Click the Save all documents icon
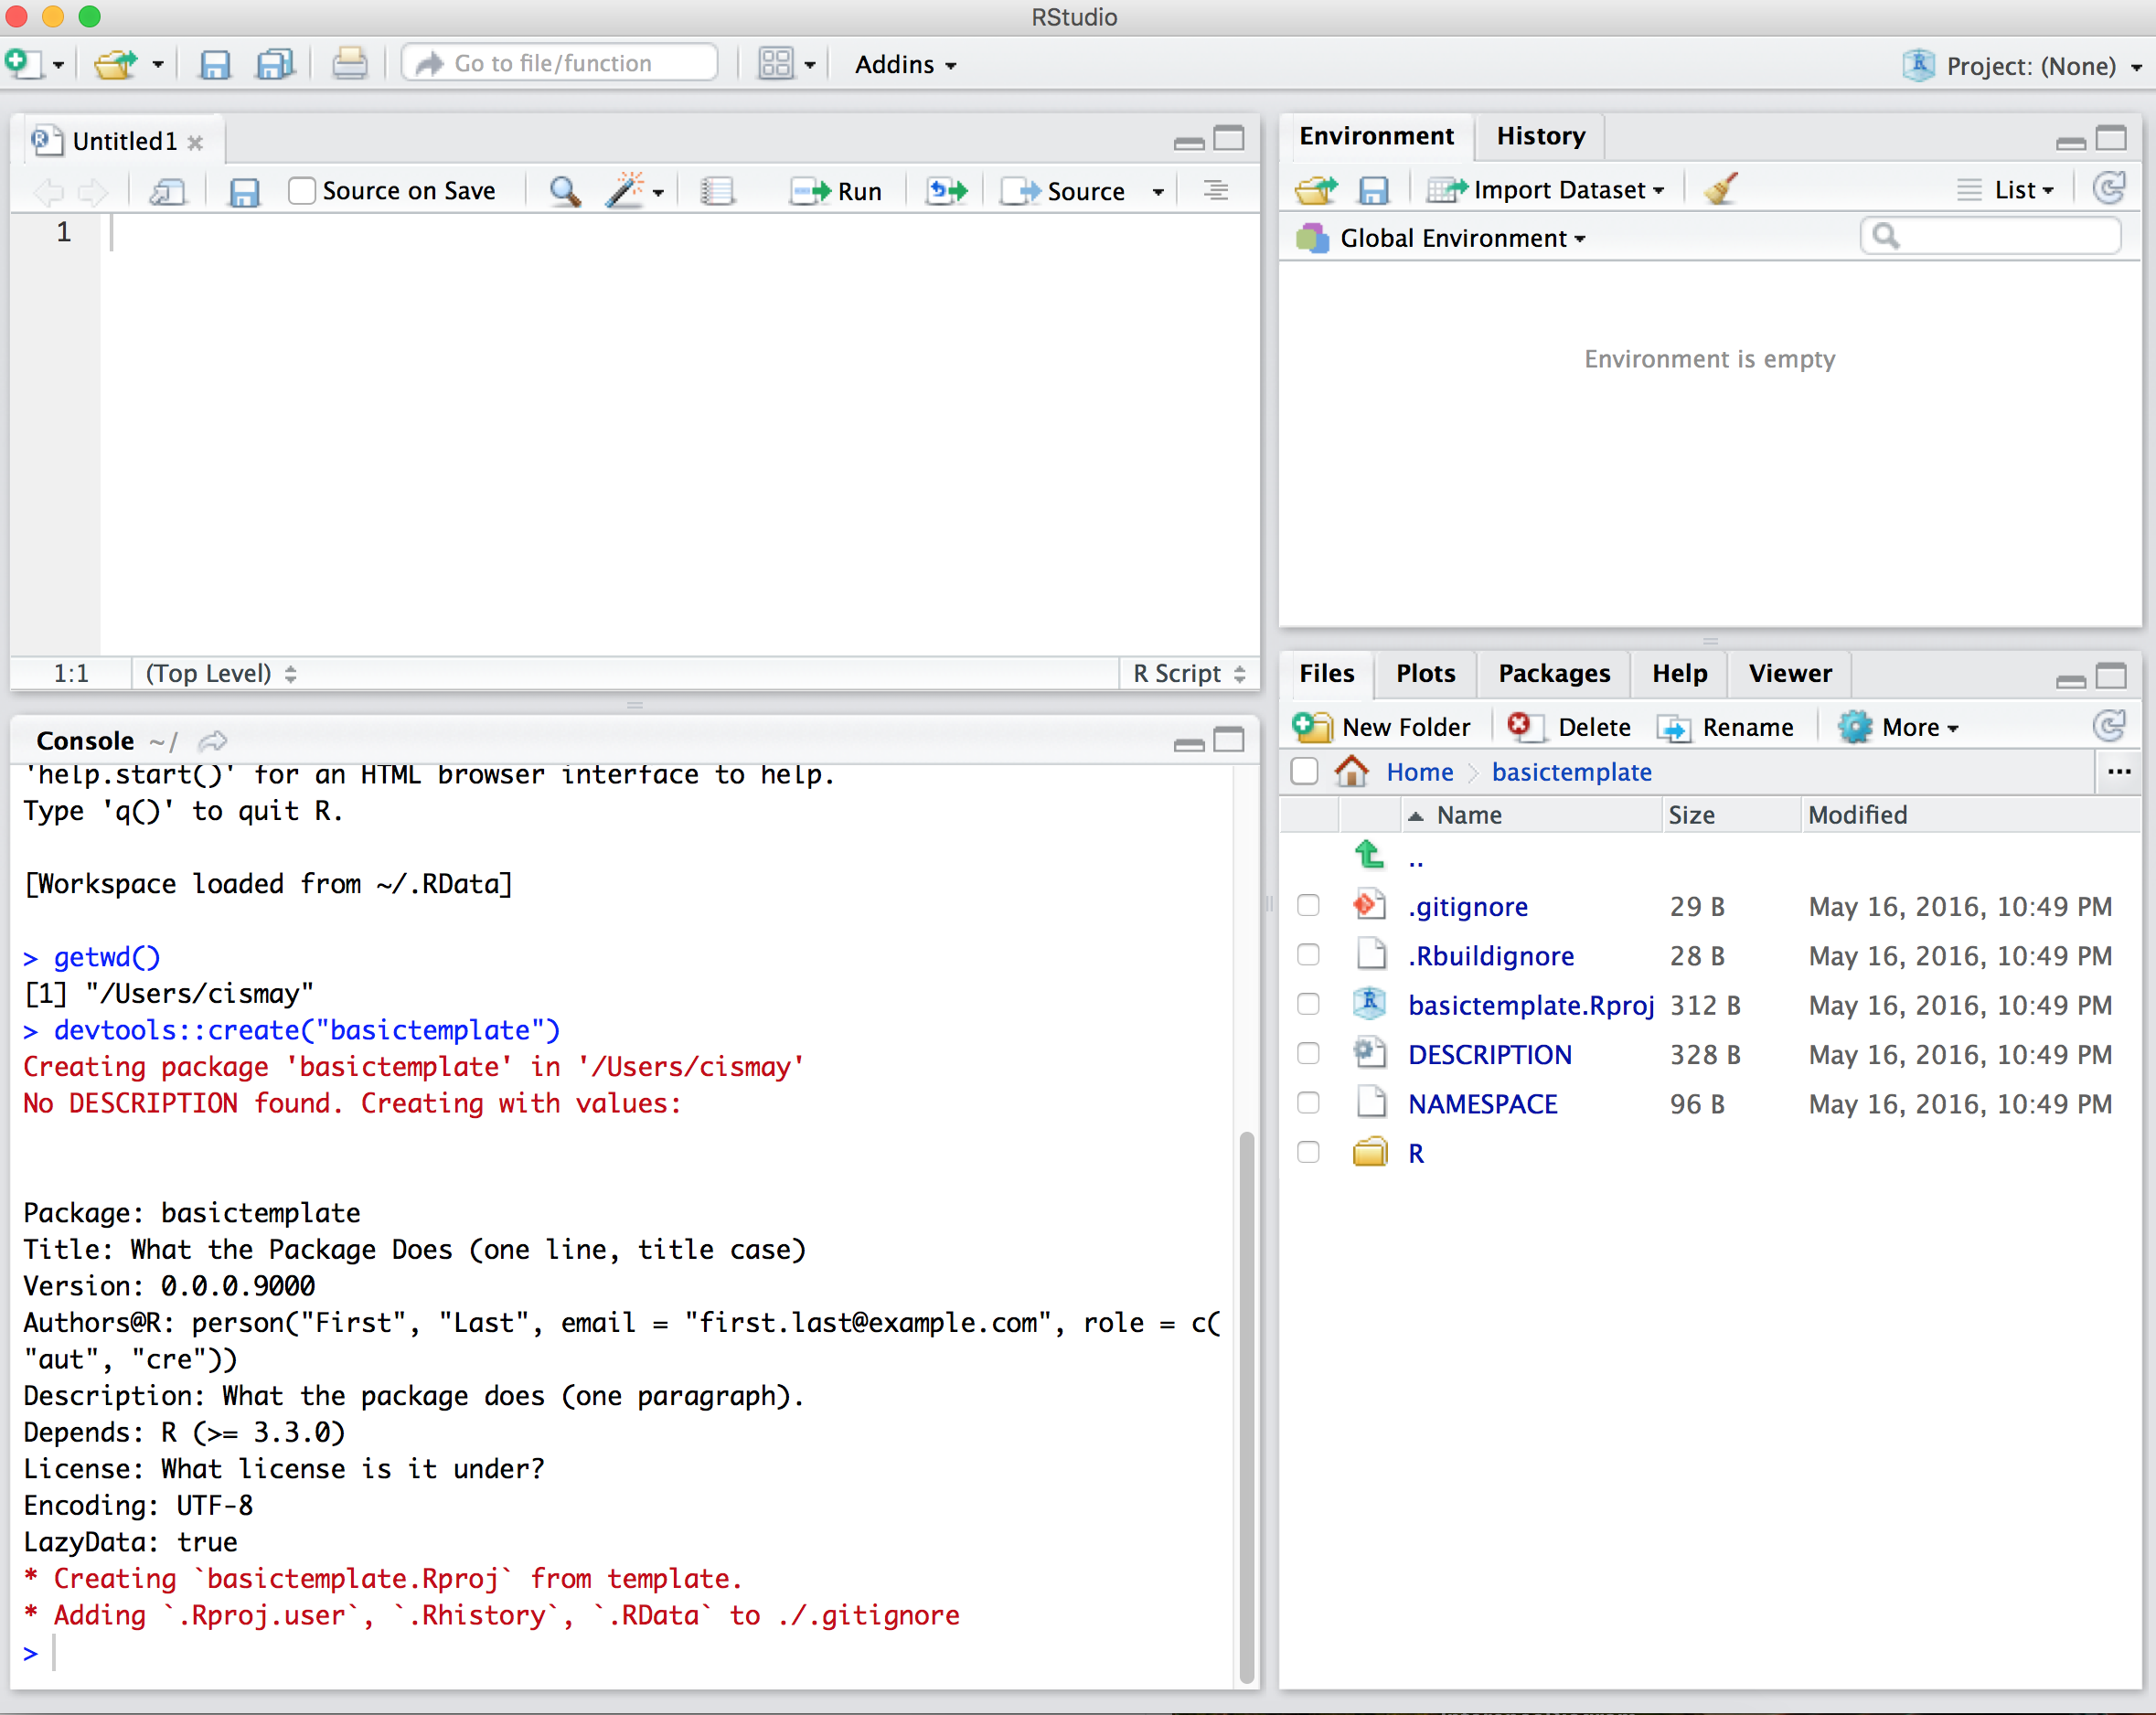Screen dimensions: 2156x1715 pyautogui.click(x=274, y=65)
